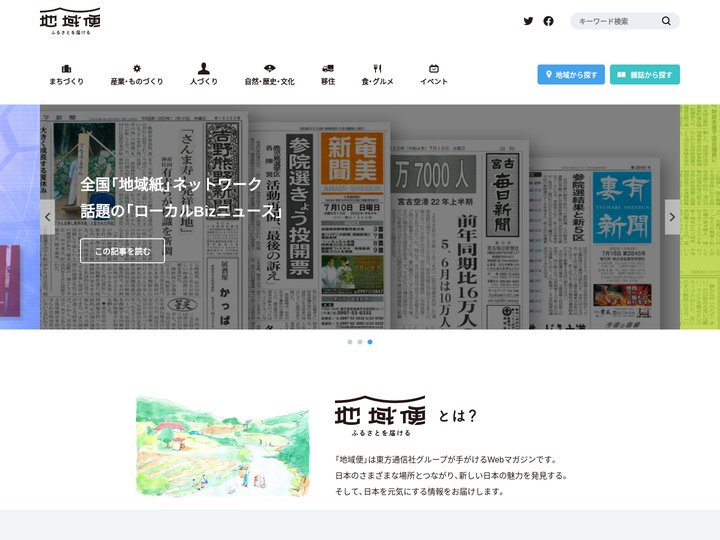
Task: Click the この記事を読む button
Action: pos(122,251)
